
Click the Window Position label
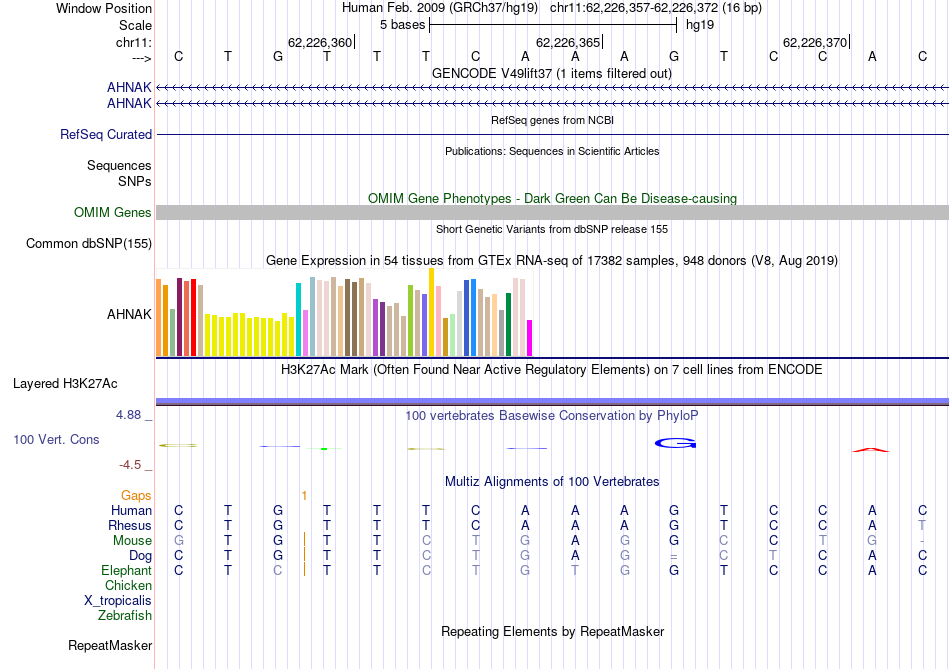(104, 8)
